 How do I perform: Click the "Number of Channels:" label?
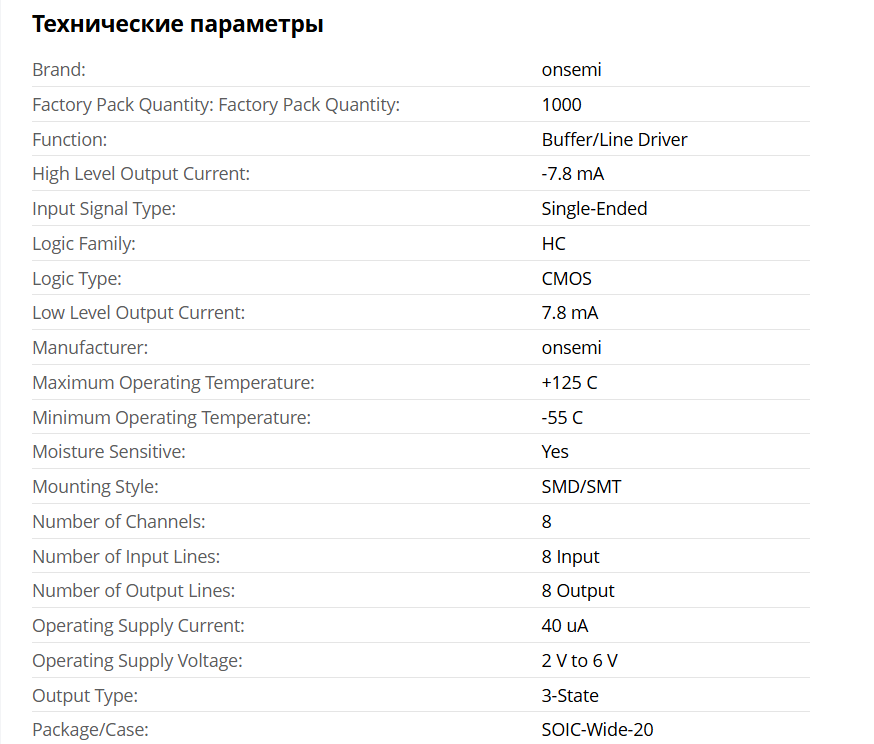(118, 522)
